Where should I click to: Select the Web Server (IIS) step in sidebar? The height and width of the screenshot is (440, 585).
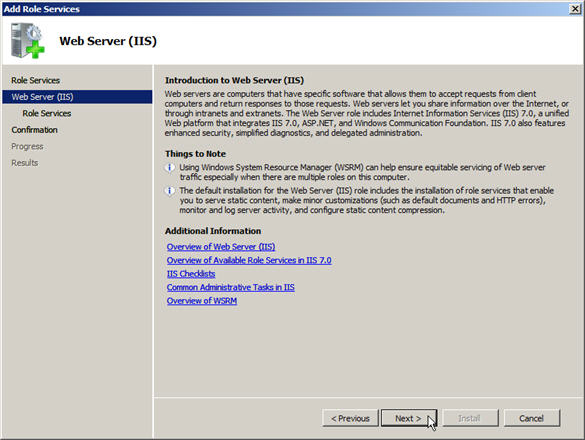(x=77, y=97)
